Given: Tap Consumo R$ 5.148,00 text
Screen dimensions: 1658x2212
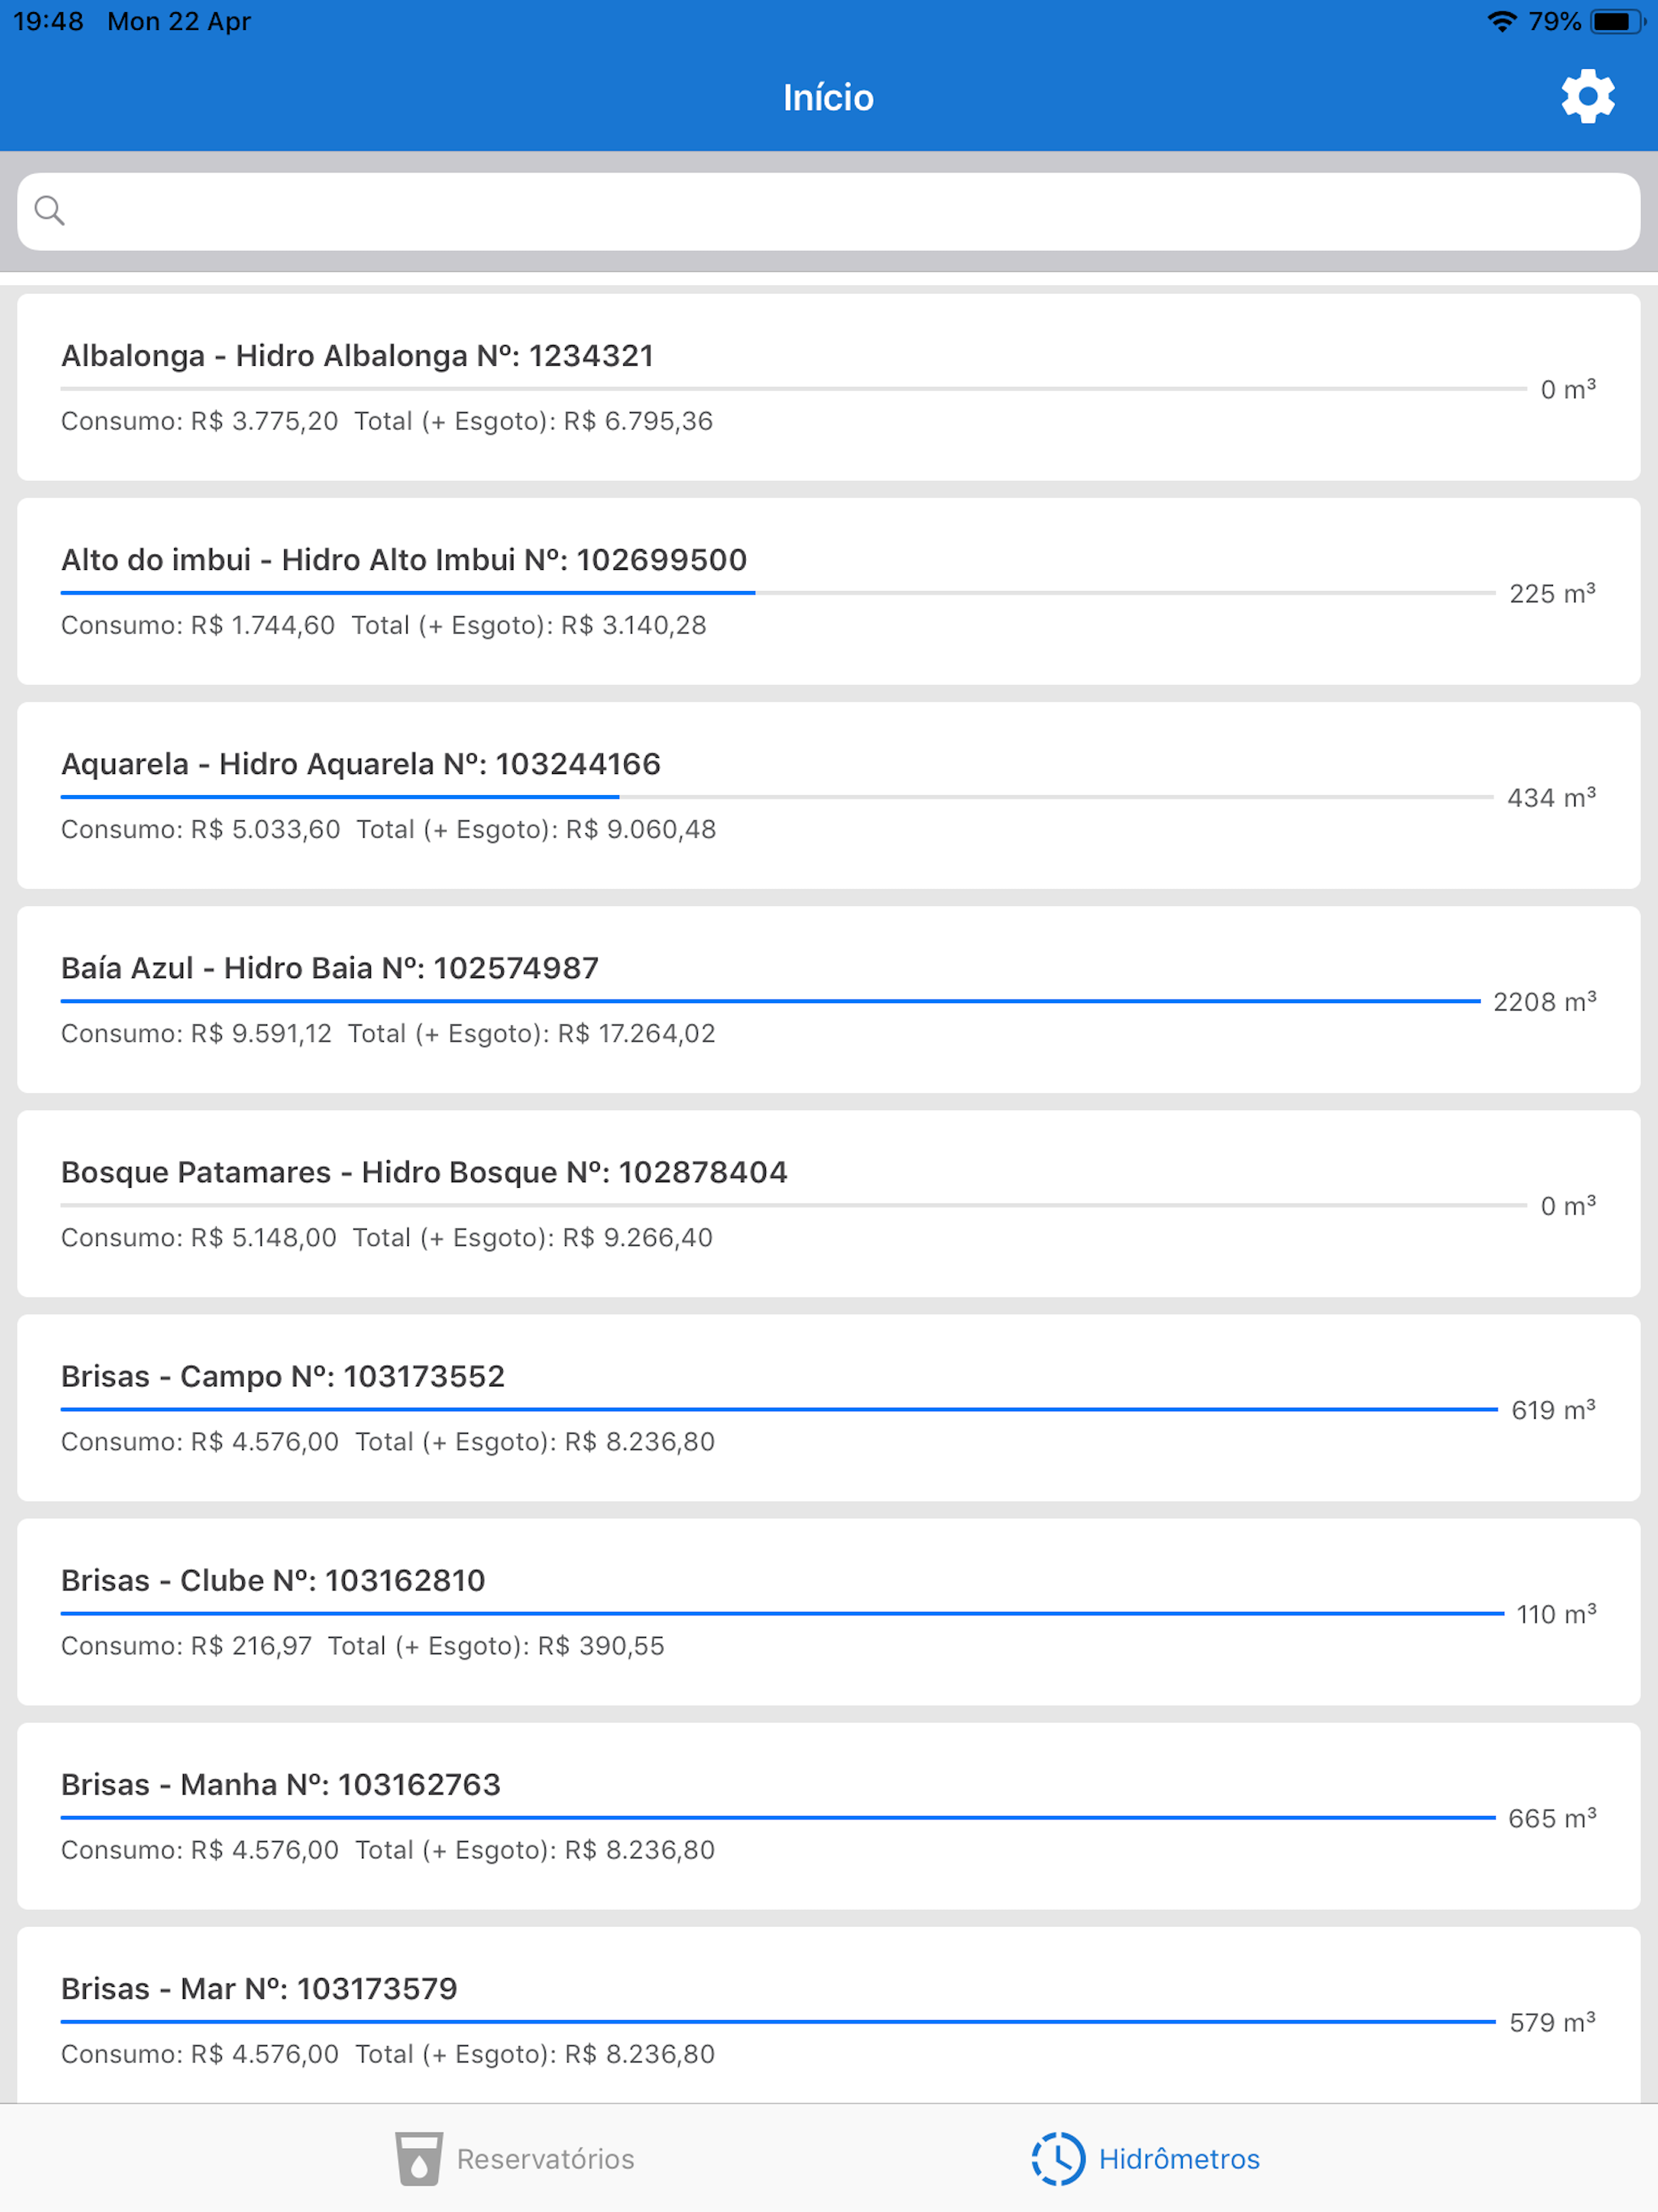Looking at the screenshot, I should coord(199,1237).
